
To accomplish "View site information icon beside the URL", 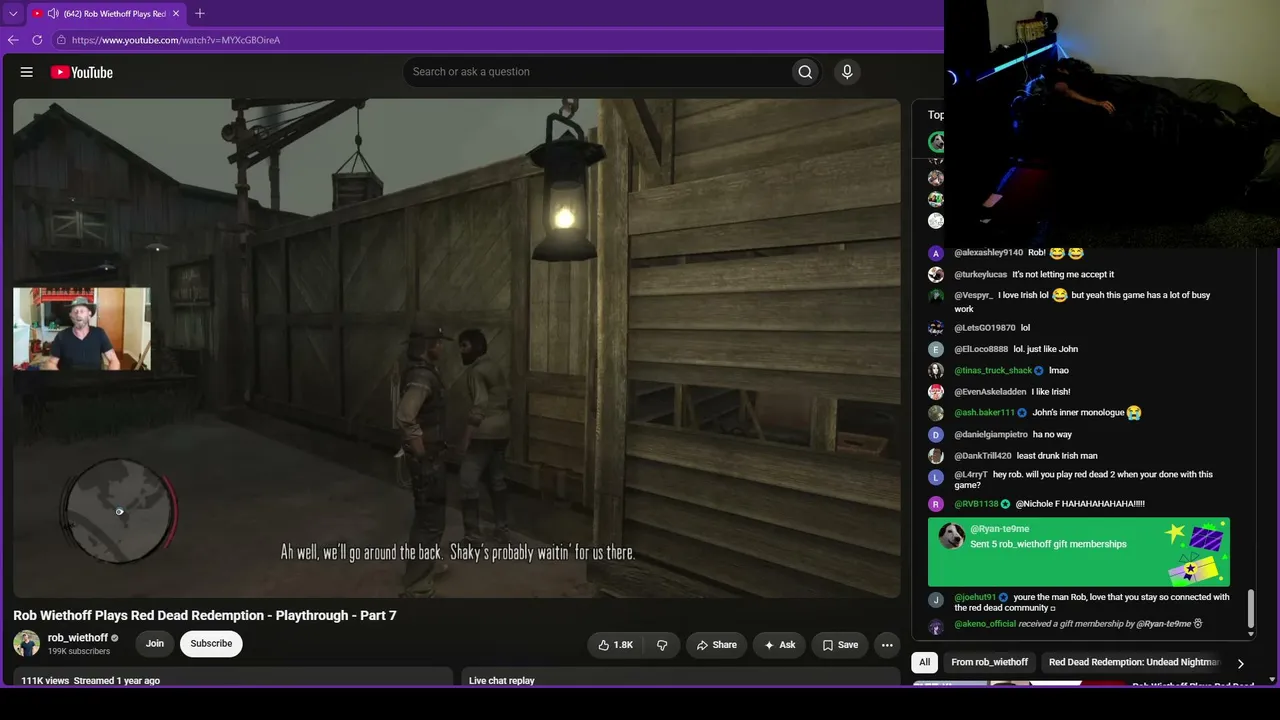I will 61,40.
